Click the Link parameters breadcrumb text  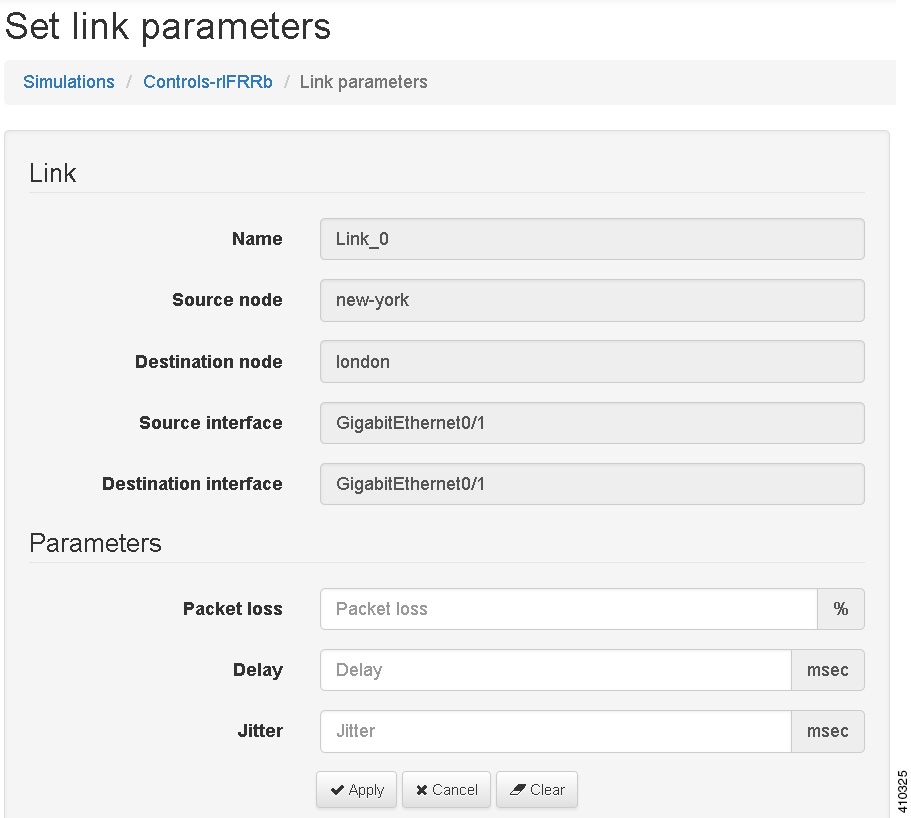(x=363, y=82)
